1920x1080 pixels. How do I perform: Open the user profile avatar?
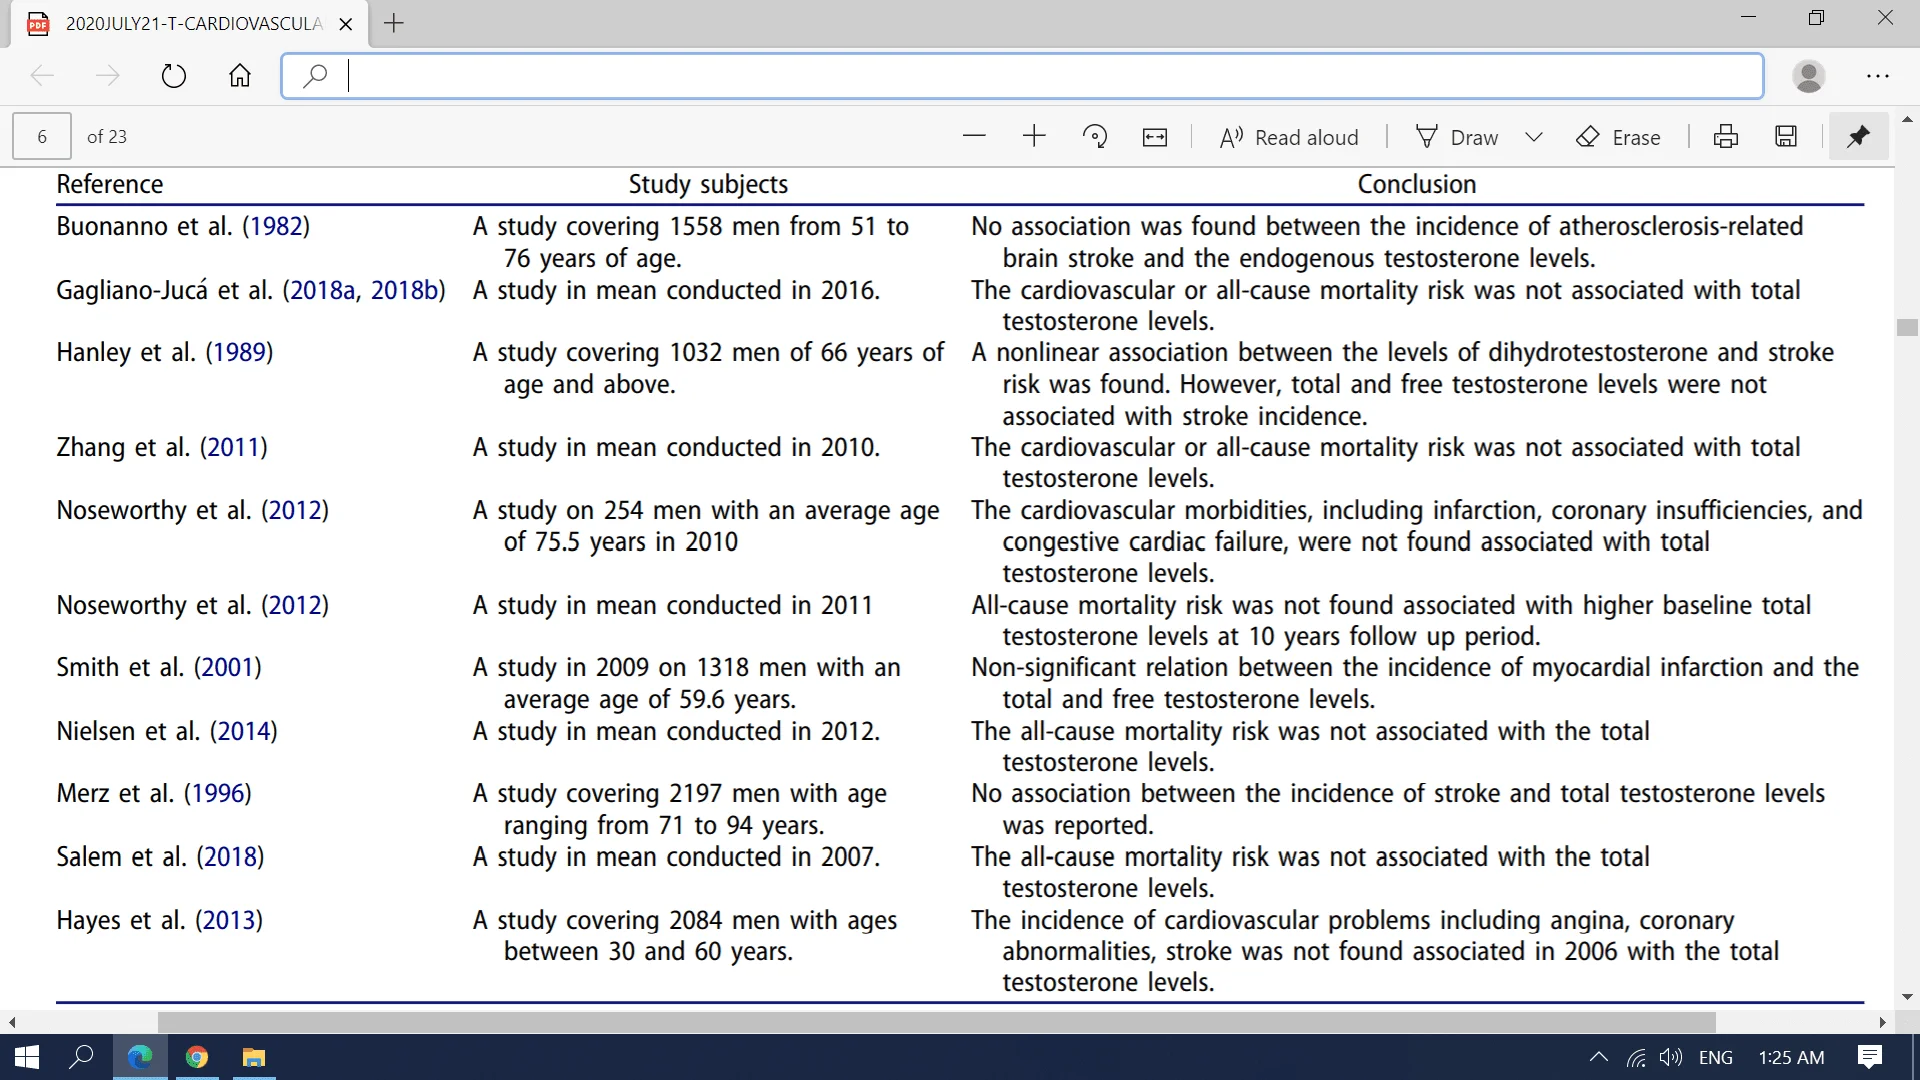pos(1809,76)
